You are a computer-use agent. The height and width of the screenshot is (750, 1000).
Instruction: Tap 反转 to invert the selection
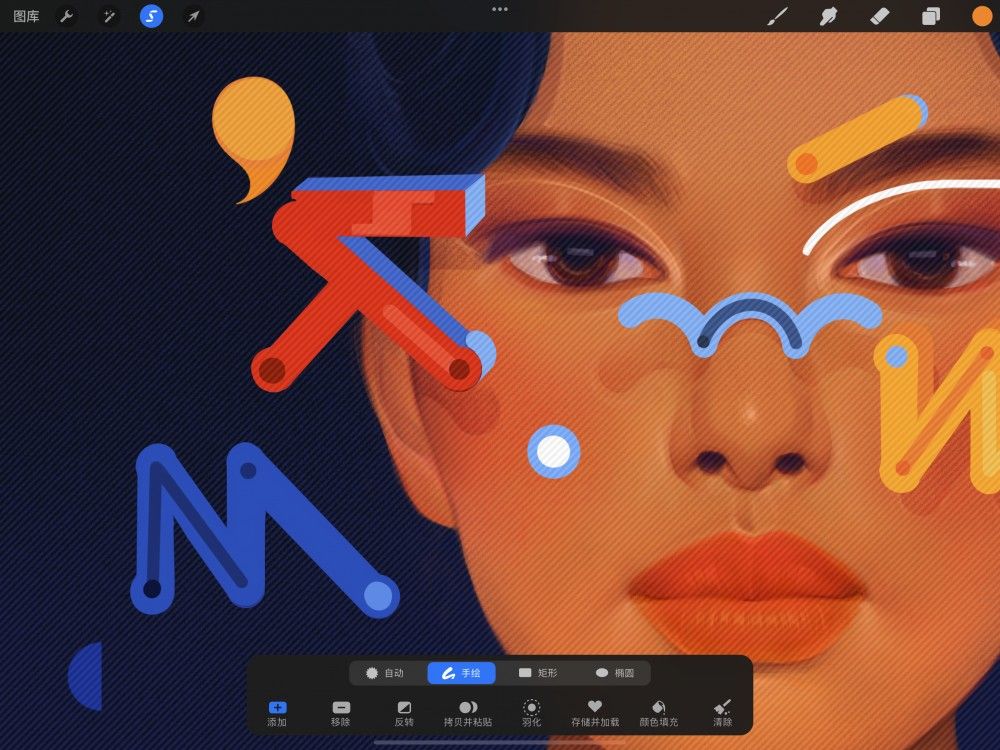pos(404,708)
